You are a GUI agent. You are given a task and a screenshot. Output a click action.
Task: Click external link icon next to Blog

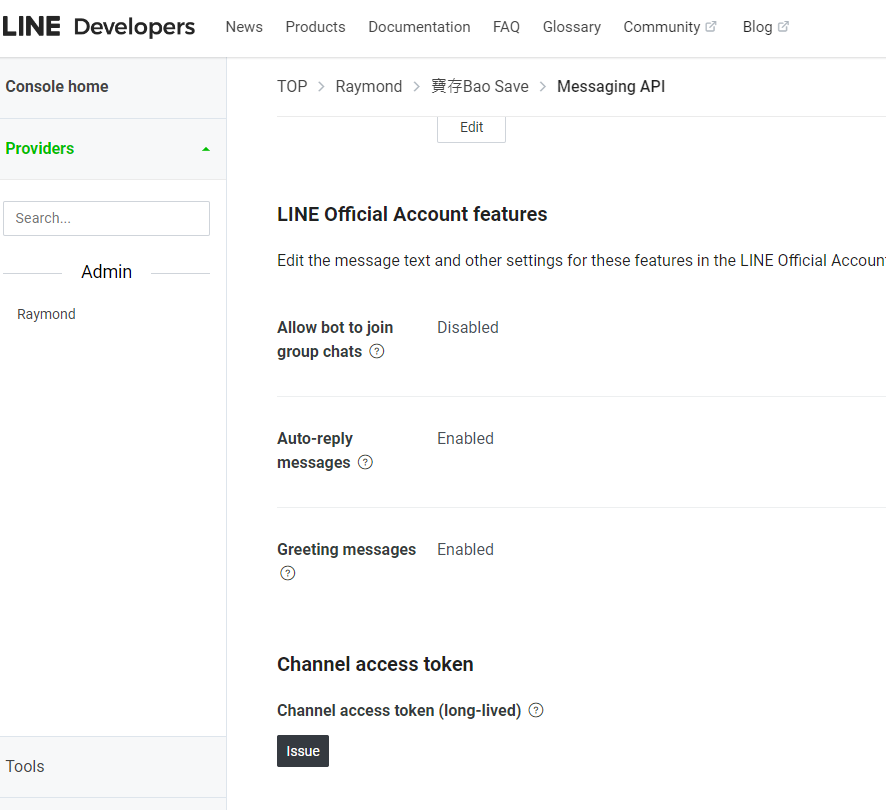pyautogui.click(x=783, y=27)
